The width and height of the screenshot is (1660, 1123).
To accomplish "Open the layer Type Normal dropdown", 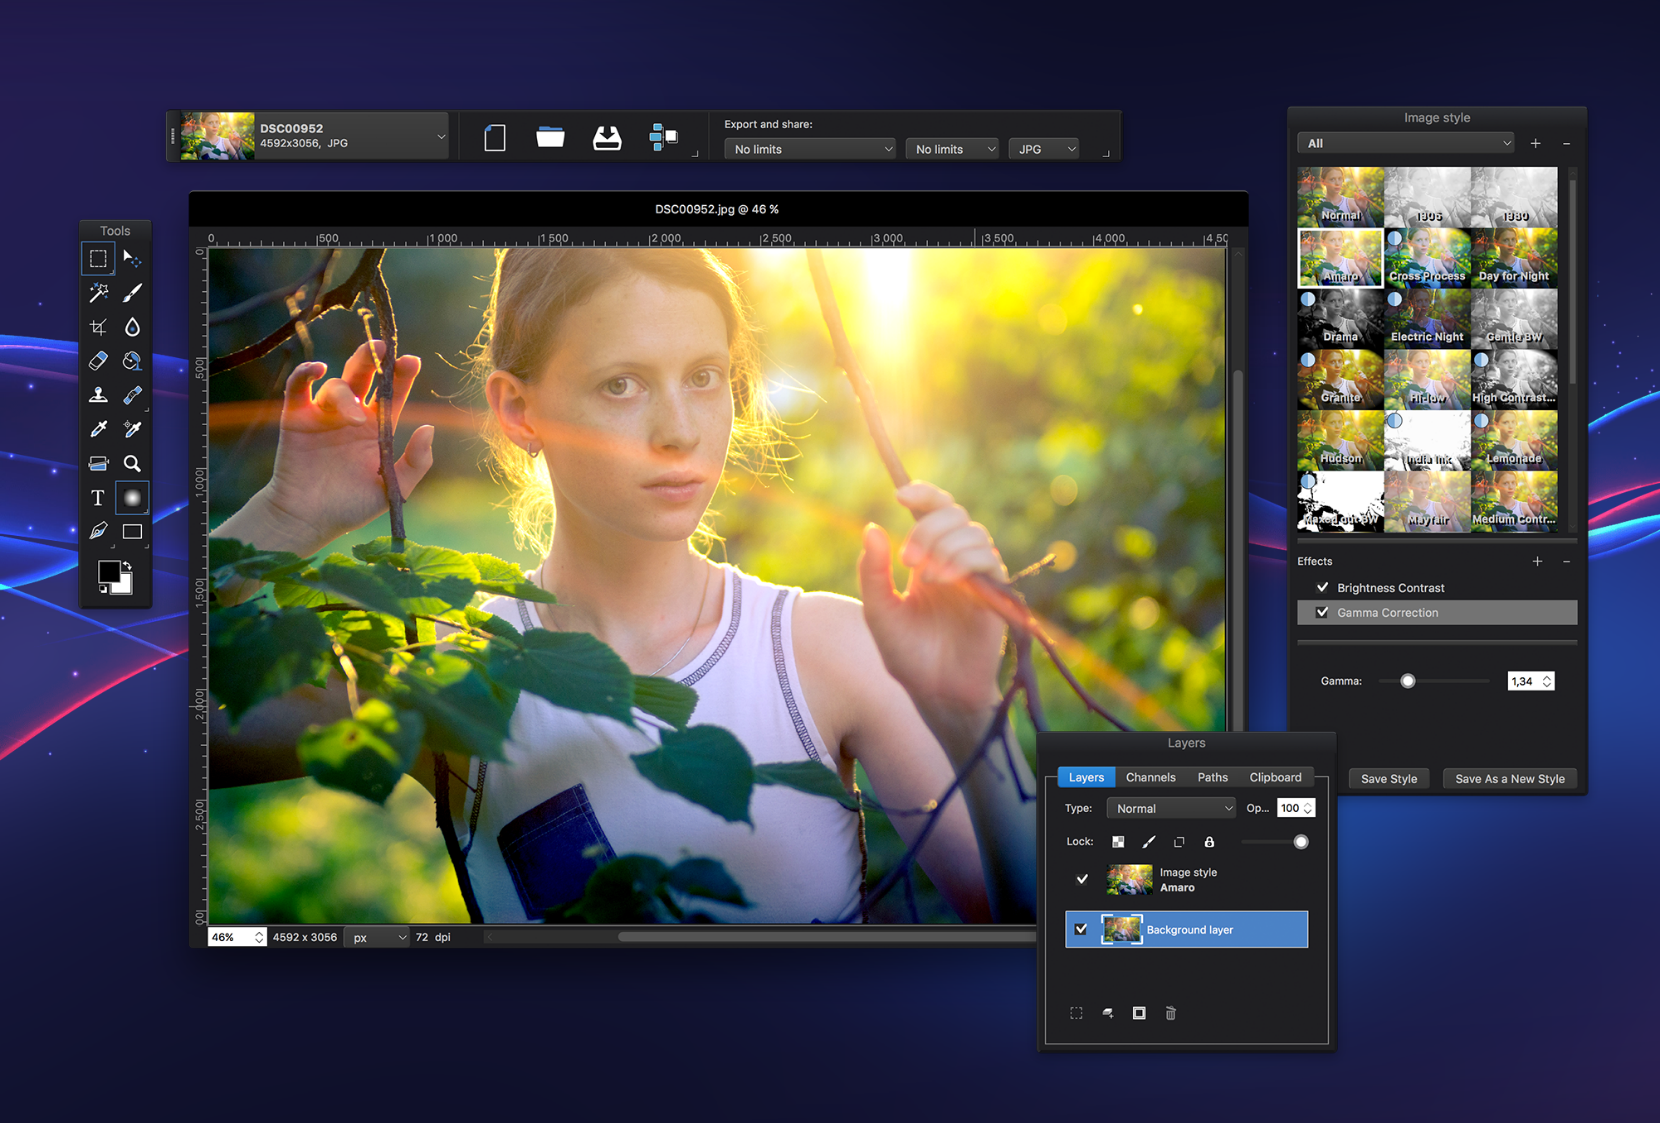I will click(1171, 808).
